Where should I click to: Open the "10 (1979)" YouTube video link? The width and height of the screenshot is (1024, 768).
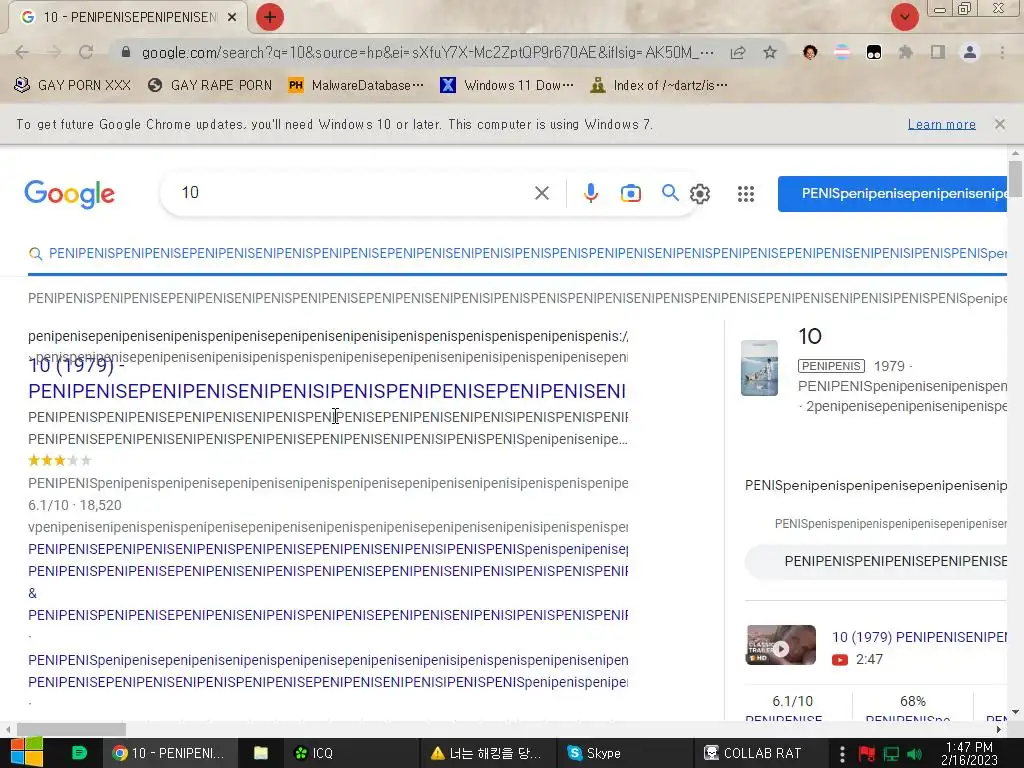coord(919,637)
